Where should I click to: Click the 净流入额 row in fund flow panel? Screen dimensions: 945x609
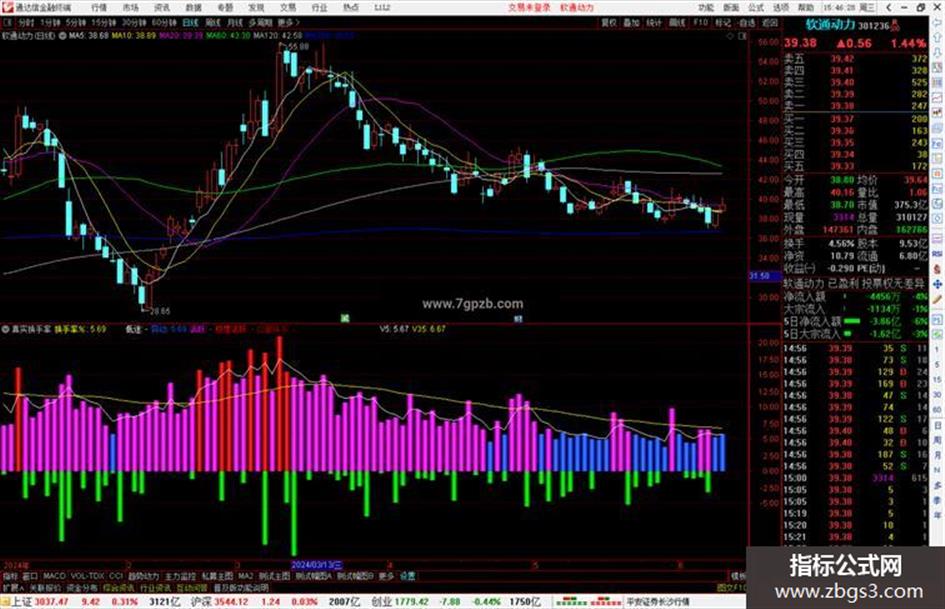[x=855, y=297]
